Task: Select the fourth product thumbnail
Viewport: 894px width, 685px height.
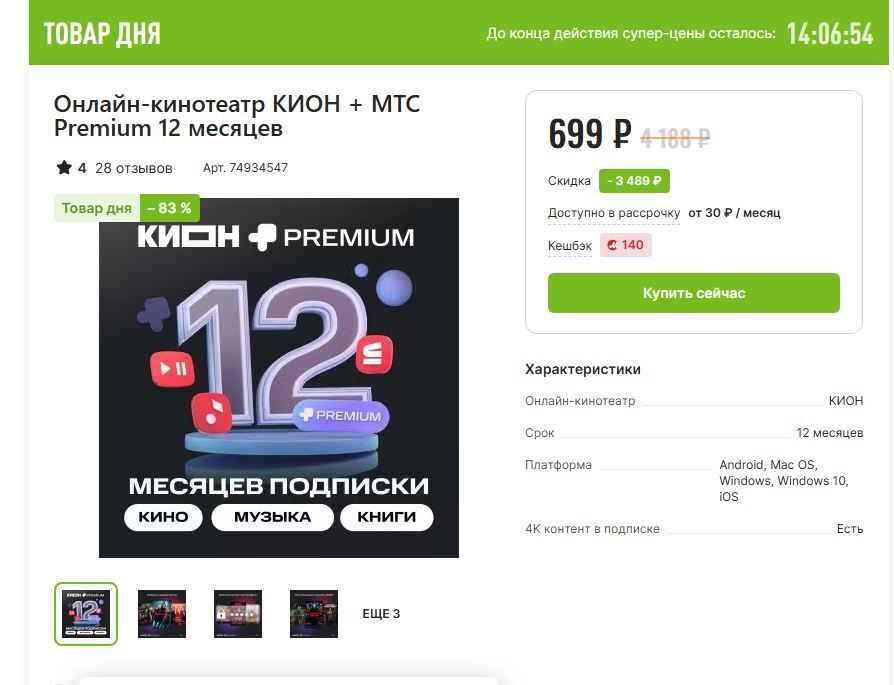Action: pos(314,614)
